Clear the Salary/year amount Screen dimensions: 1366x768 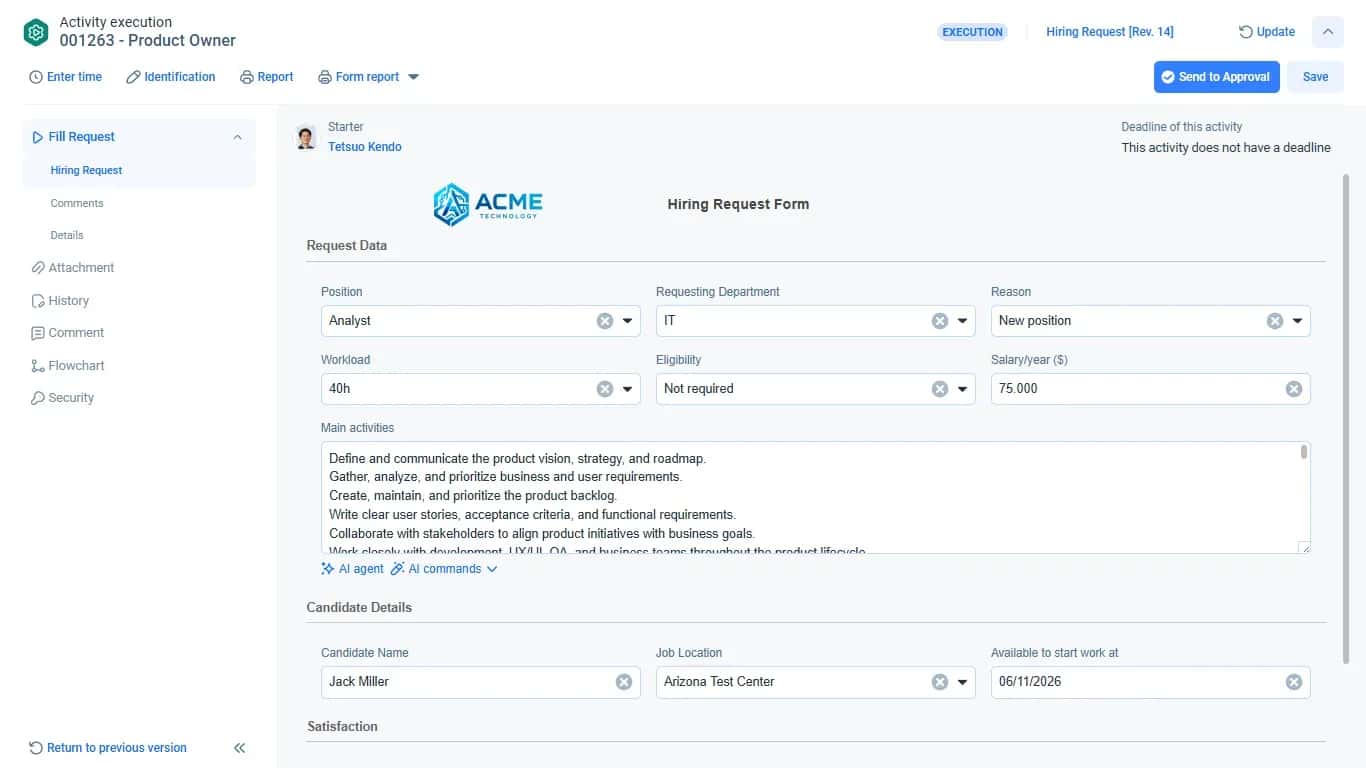click(1294, 389)
